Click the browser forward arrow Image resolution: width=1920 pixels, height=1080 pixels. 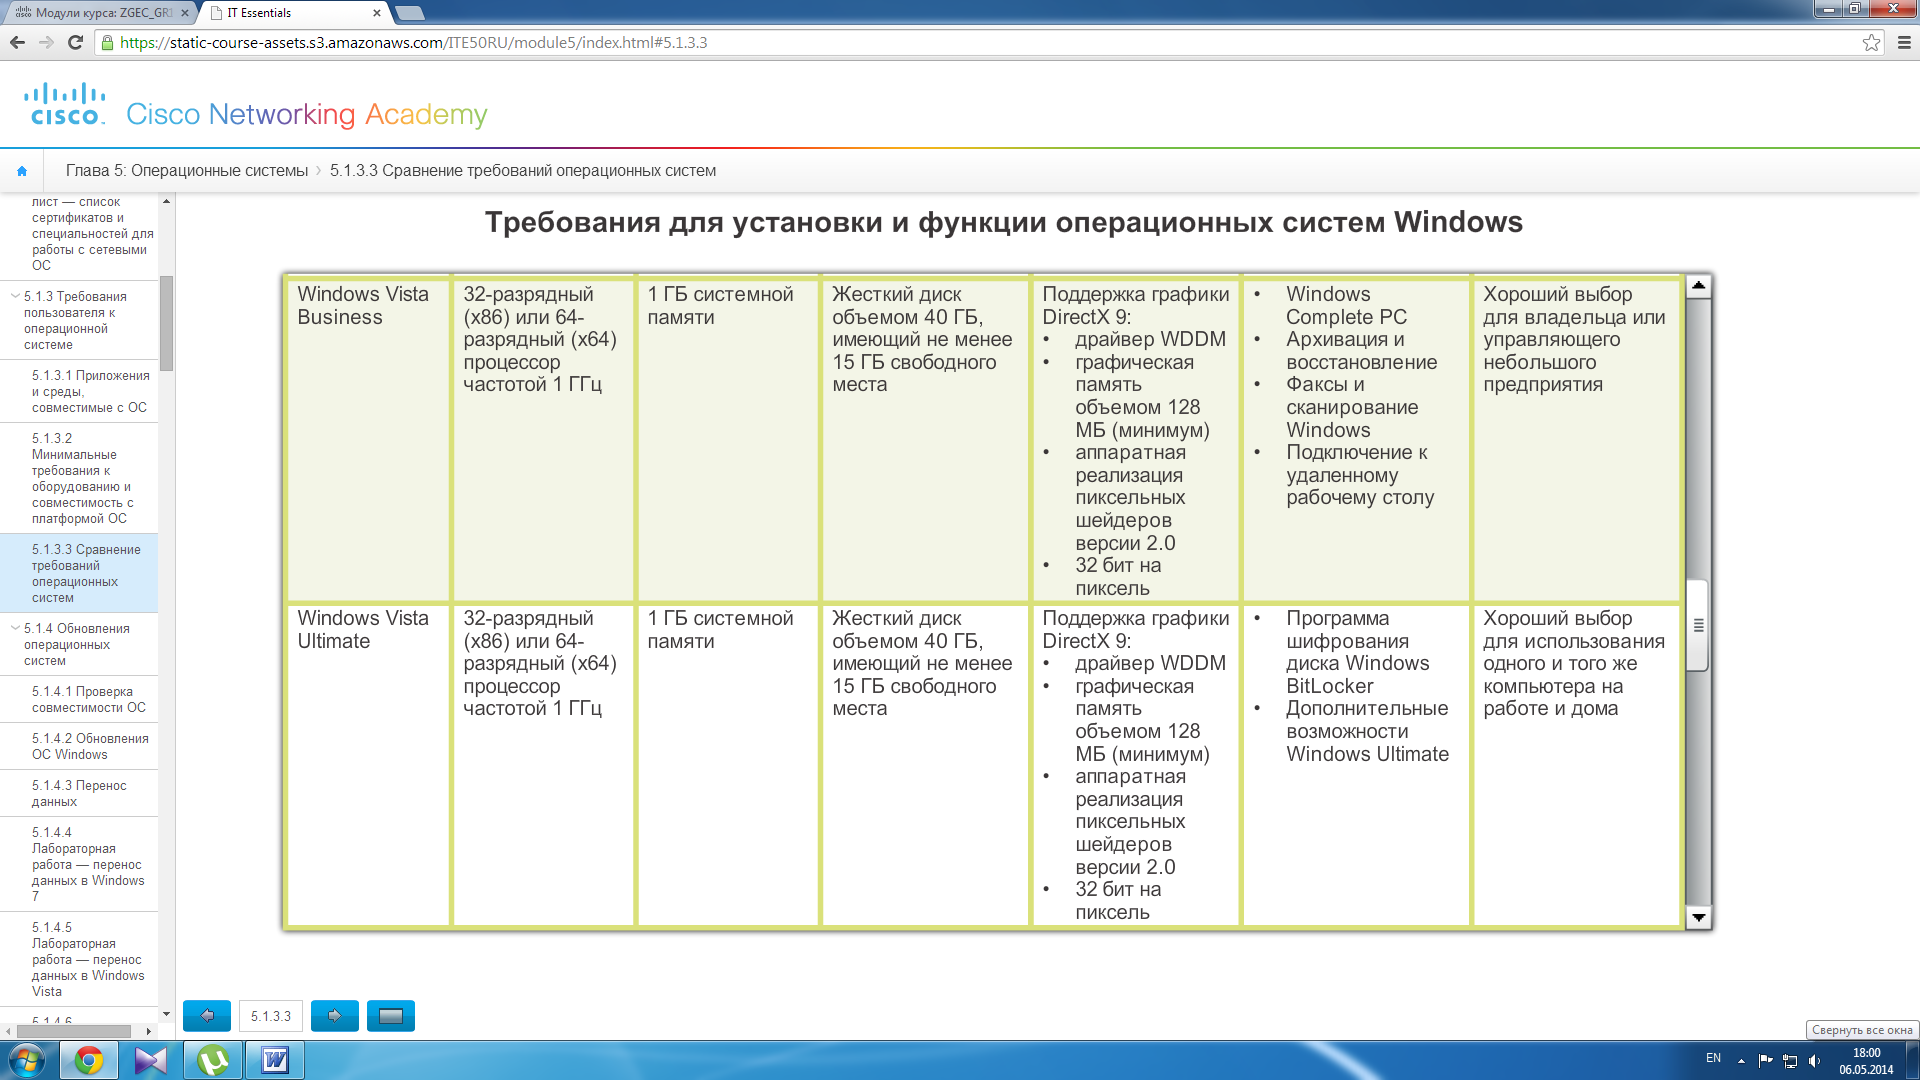46,42
